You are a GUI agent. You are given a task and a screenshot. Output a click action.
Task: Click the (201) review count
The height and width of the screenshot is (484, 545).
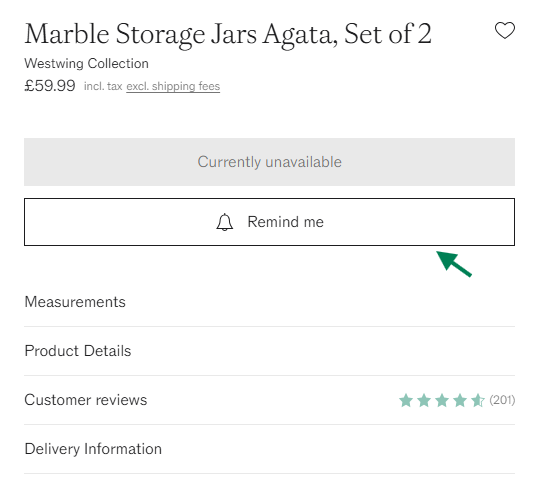coord(502,400)
